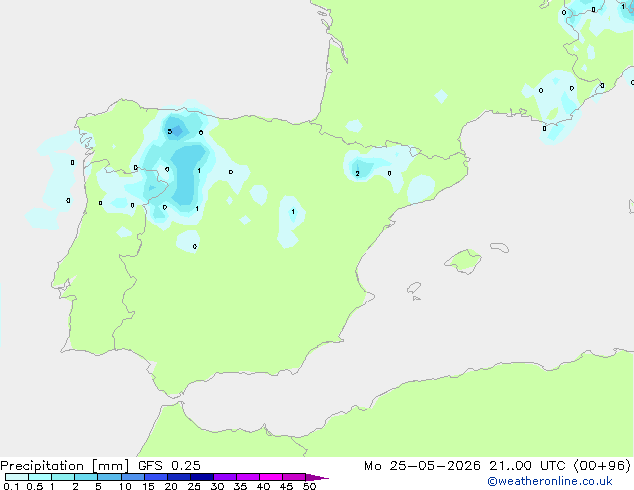Screen dimensions: 634x490
Task: Open the weatheronline.co.uk link
Action: point(550,481)
